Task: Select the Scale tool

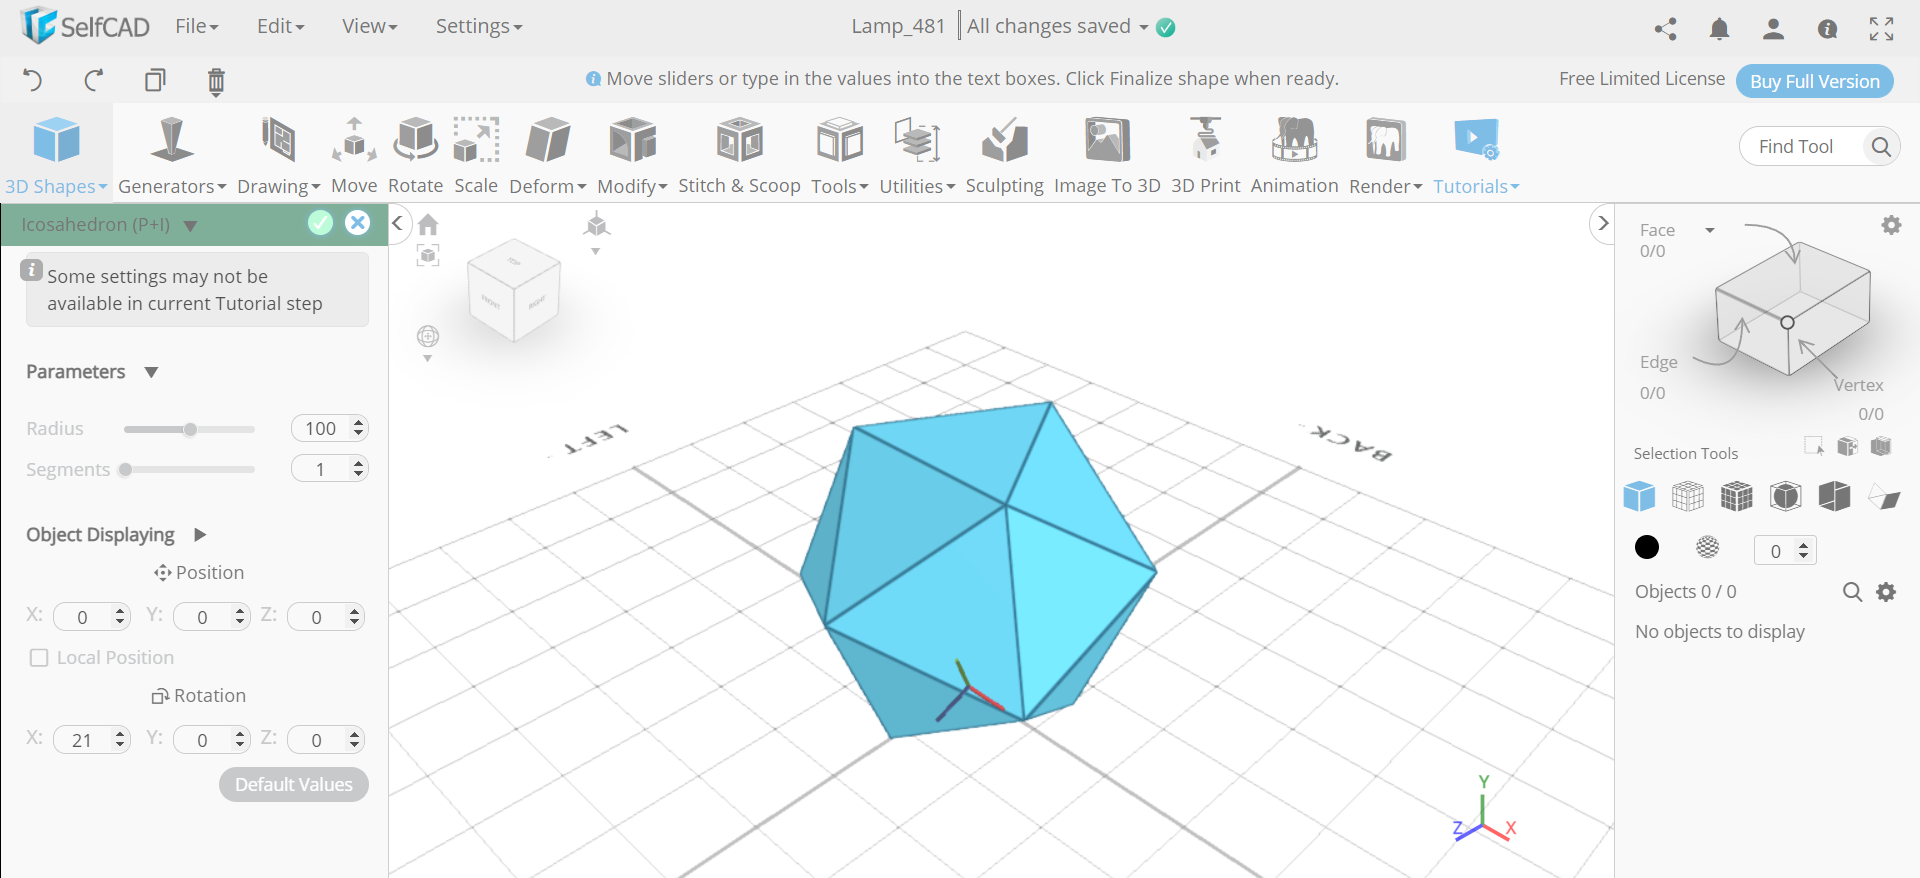Action: point(476,155)
